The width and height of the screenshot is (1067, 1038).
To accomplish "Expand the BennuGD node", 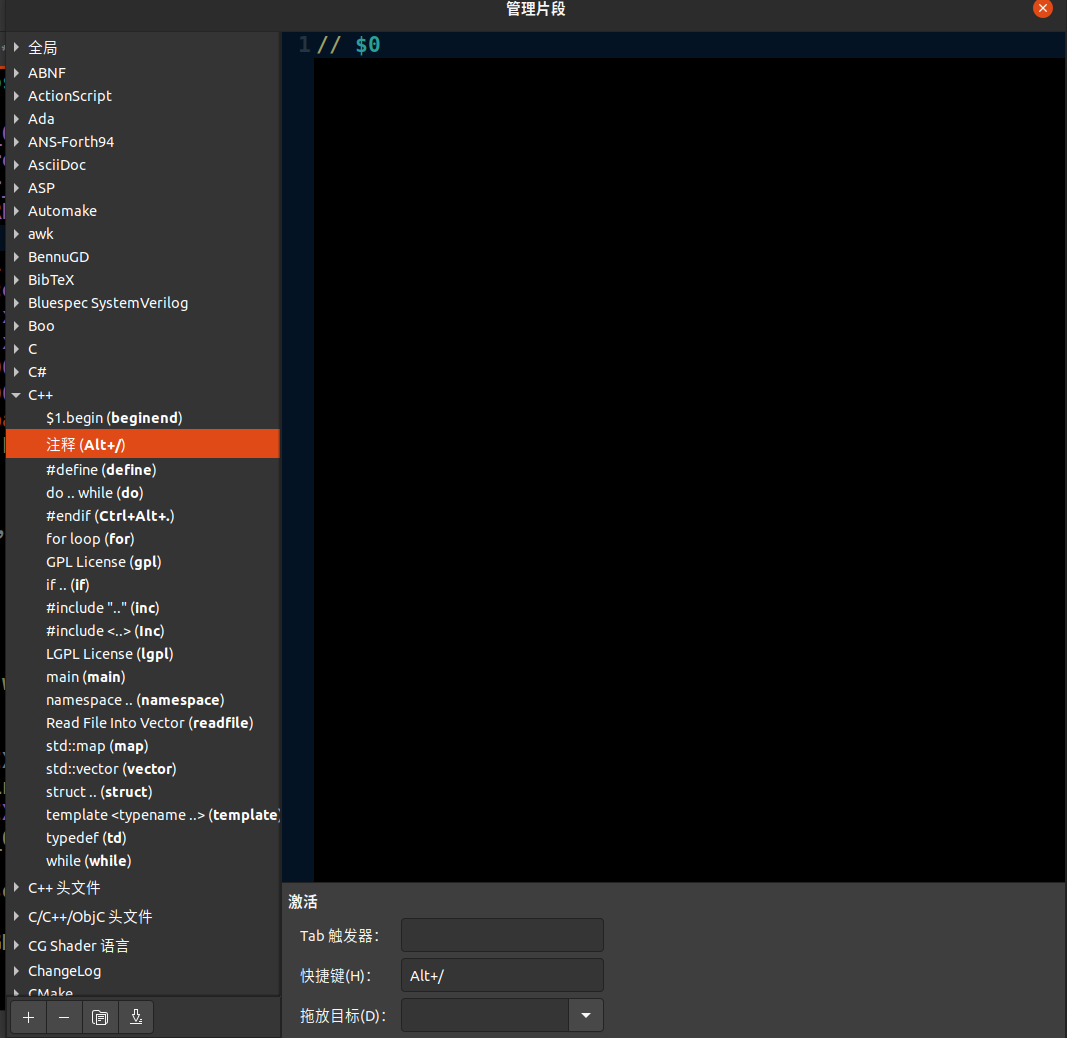I will tap(16, 257).
